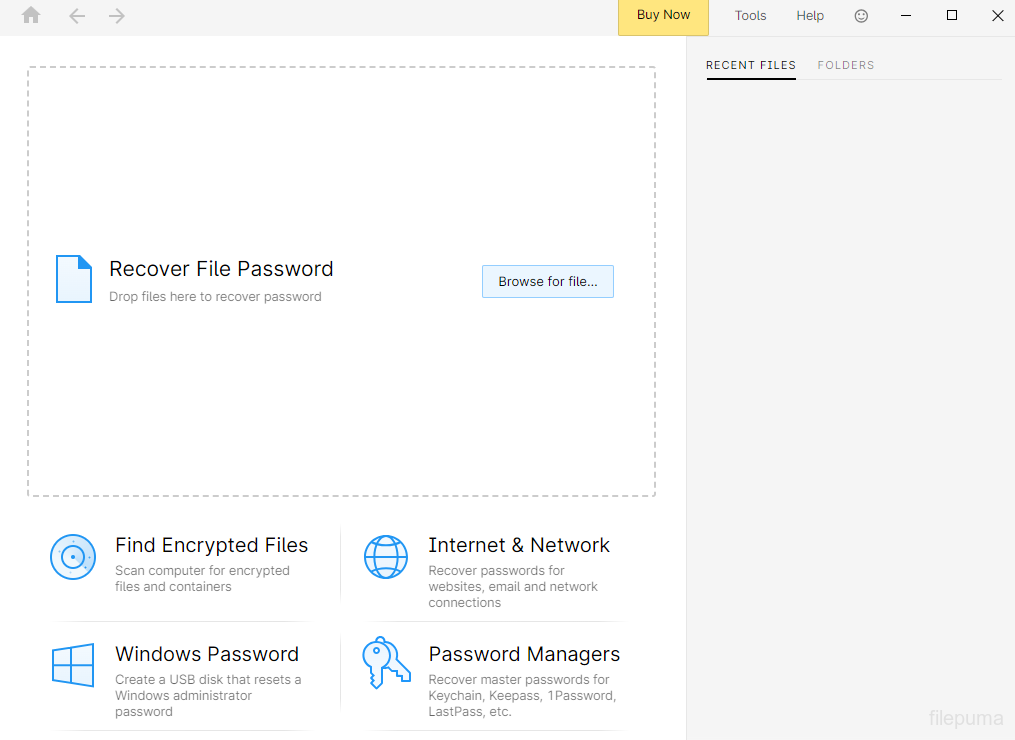Screen dimensions: 1015x740
Task: Select the Recent Files tab
Action: 751,65
